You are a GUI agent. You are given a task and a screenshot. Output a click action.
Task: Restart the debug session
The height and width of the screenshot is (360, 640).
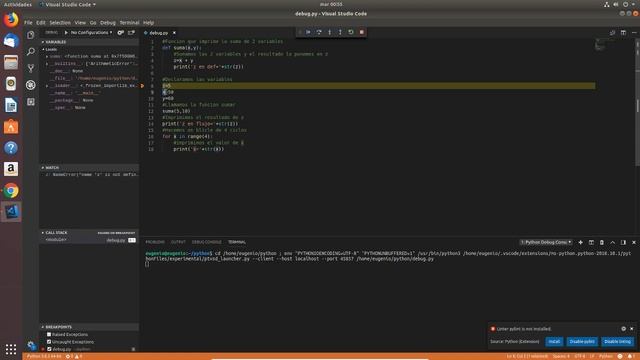tap(351, 32)
